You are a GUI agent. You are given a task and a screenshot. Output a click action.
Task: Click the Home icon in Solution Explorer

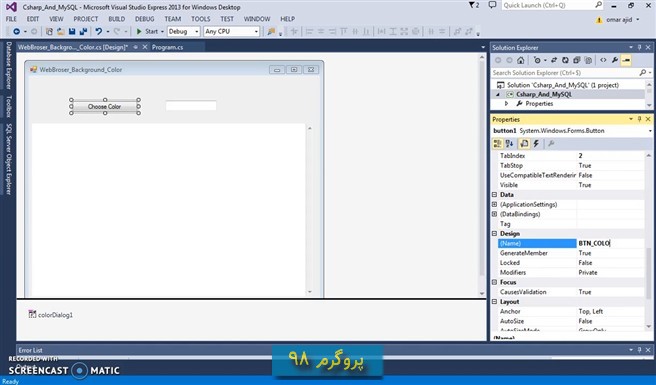tap(520, 60)
